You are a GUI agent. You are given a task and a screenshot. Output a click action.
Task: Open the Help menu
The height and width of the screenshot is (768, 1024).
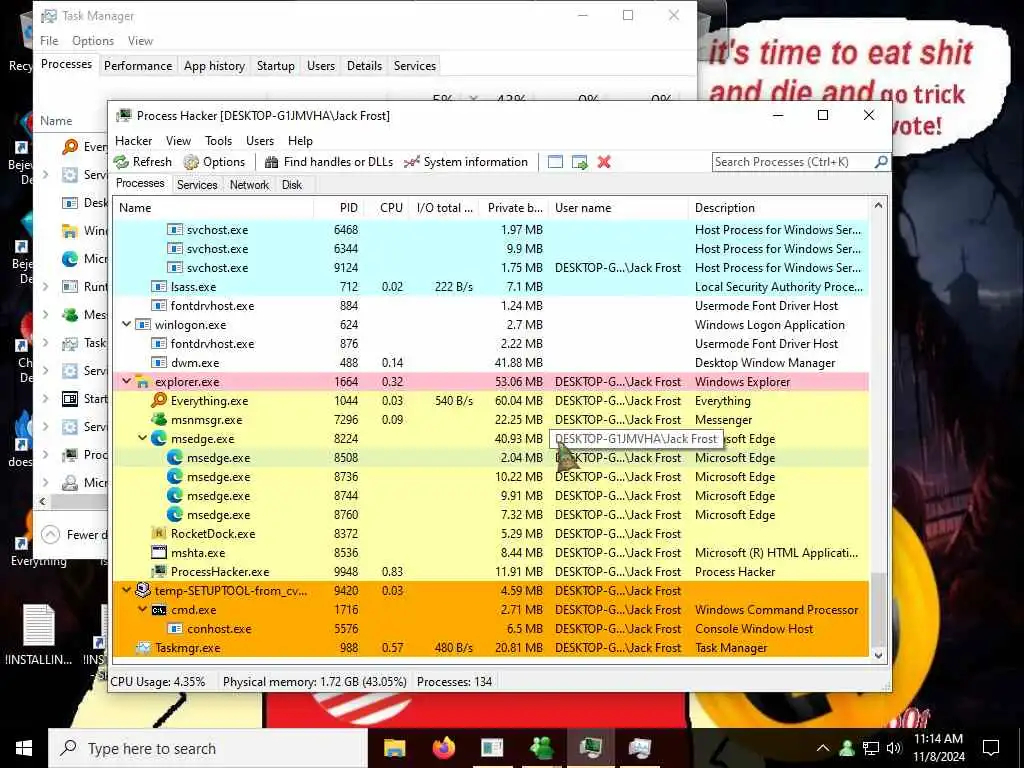[x=300, y=140]
